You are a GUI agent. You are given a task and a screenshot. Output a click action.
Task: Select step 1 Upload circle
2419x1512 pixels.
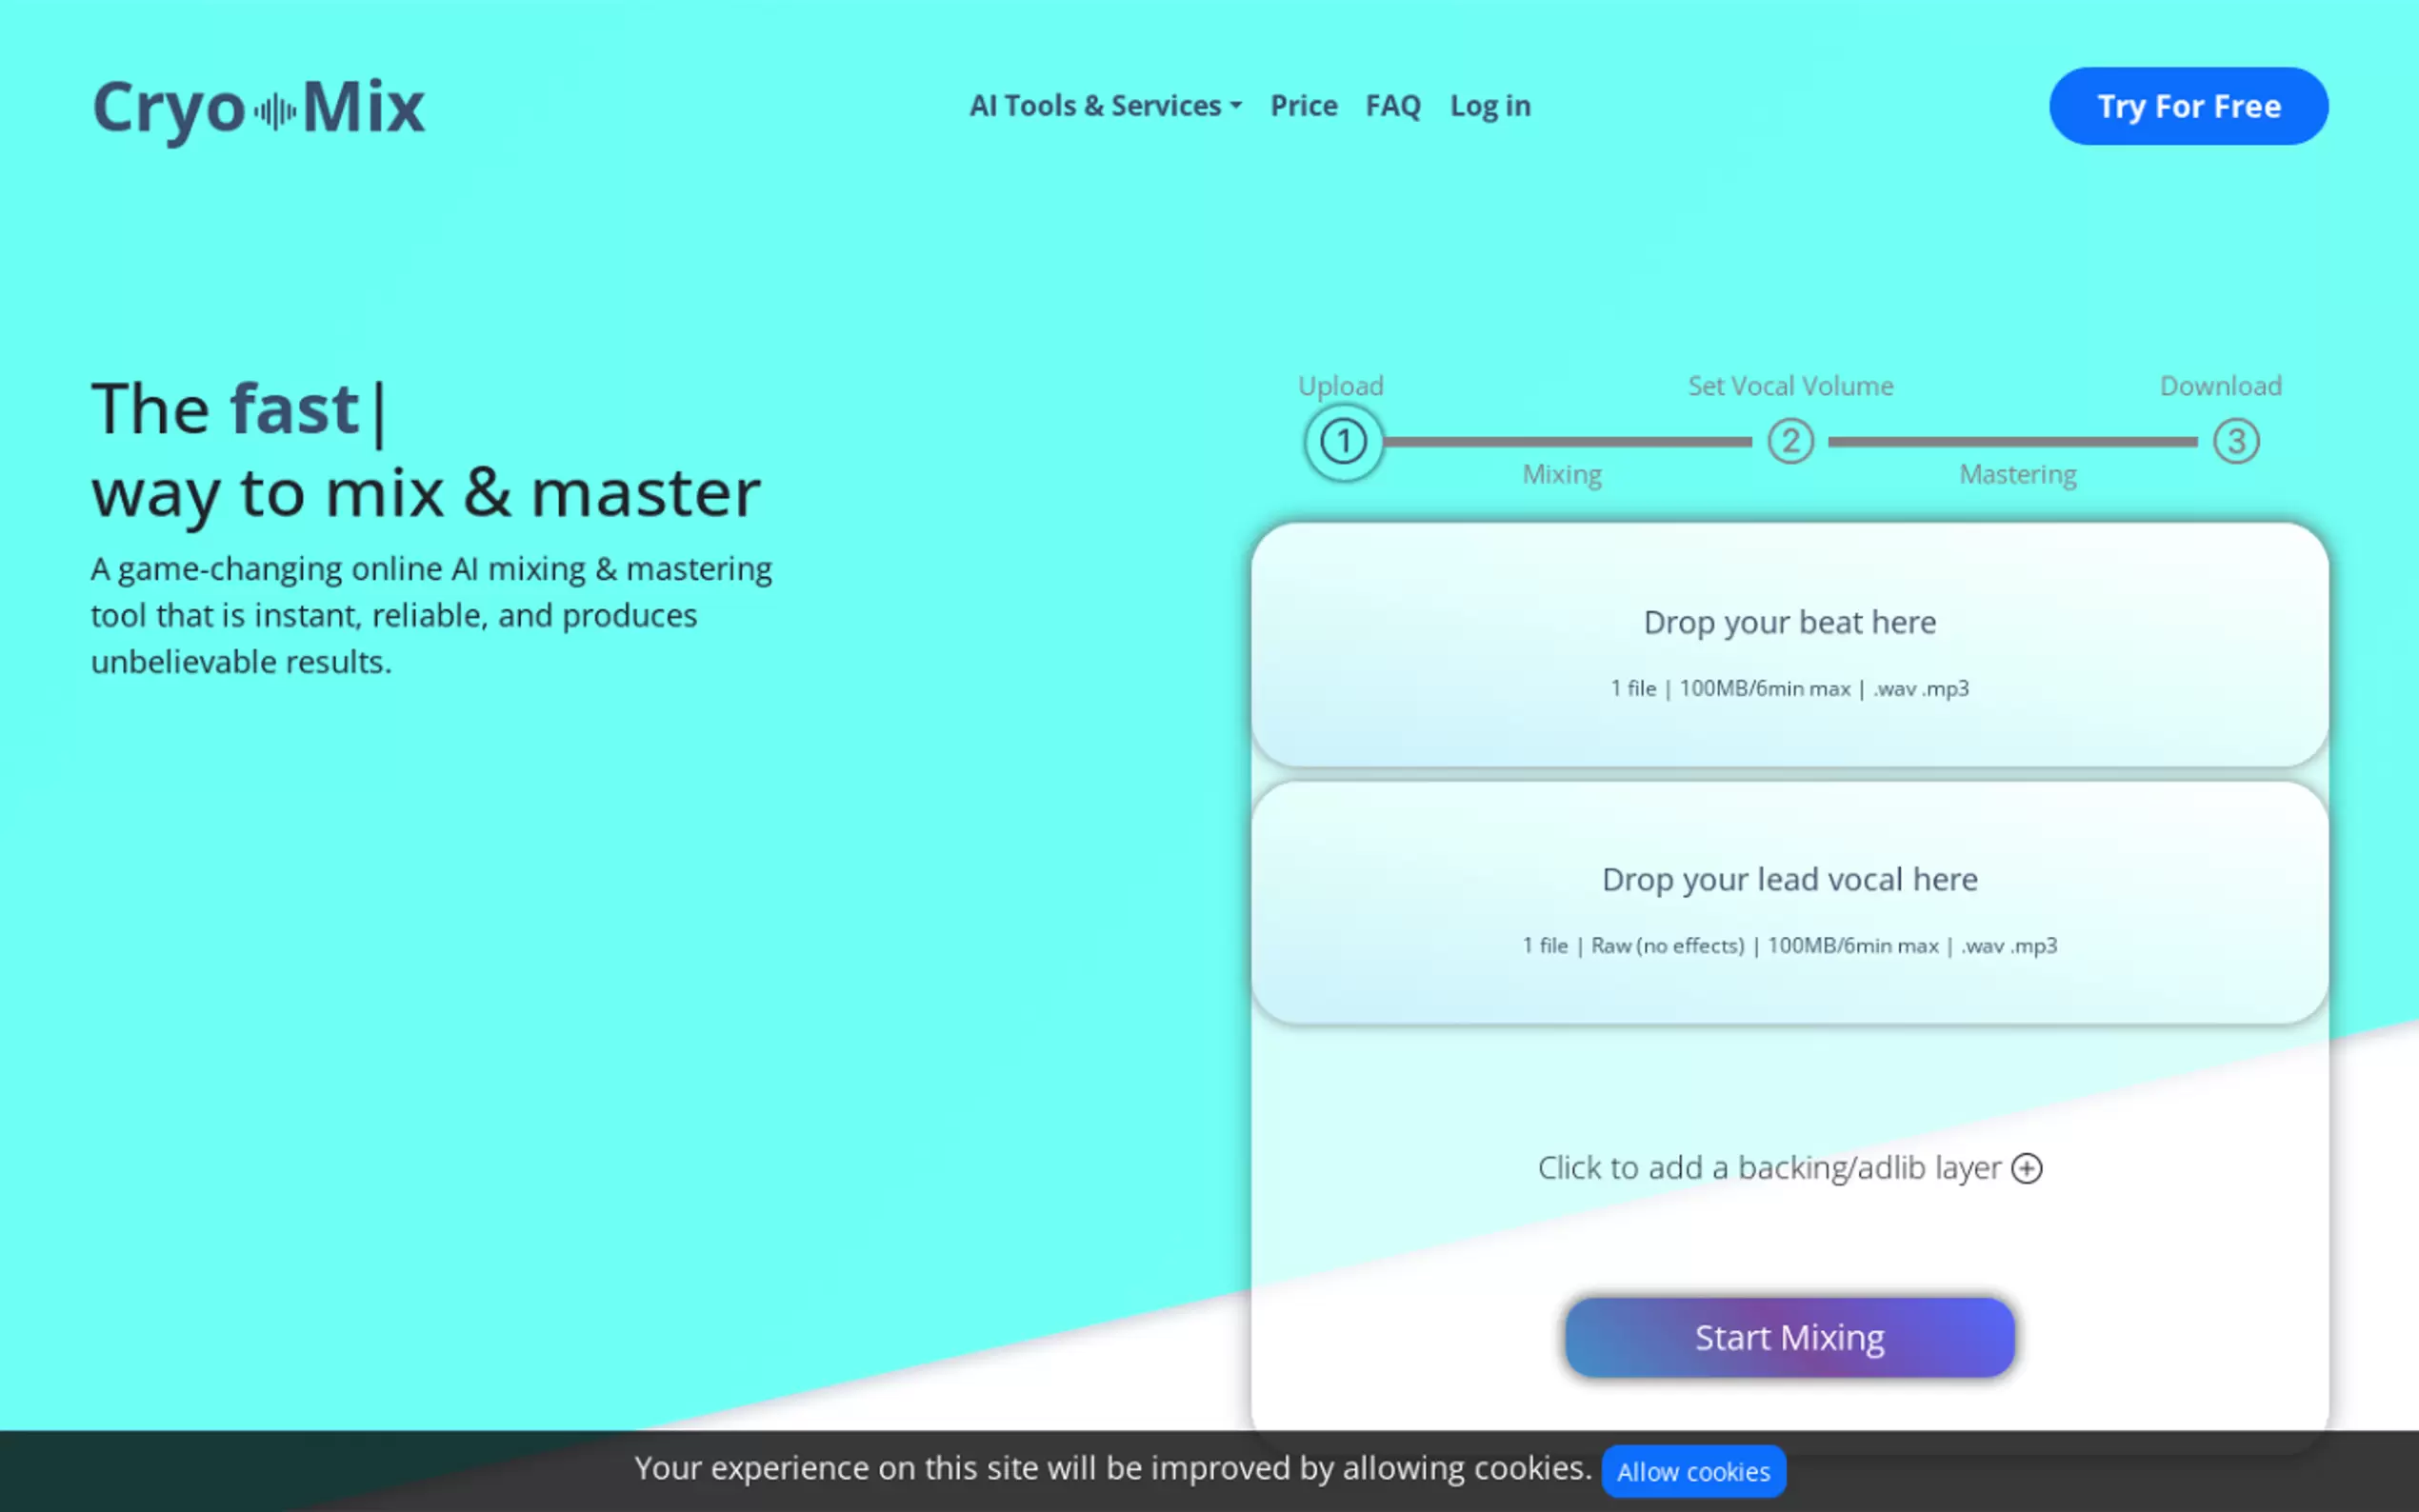click(1343, 442)
